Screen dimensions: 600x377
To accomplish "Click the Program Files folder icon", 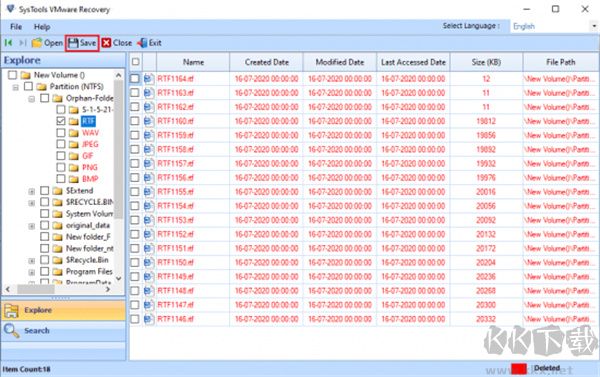I will point(58,272).
